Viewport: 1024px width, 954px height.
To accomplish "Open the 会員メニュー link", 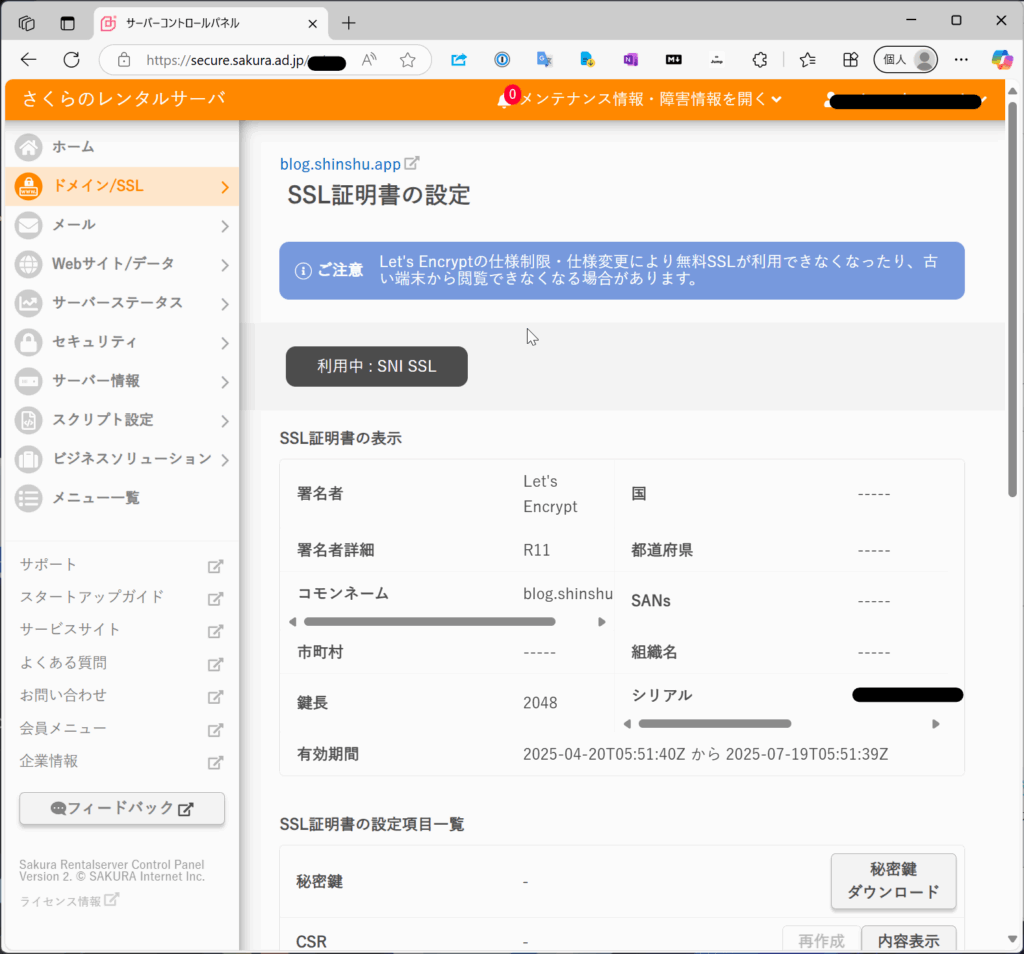I will click(121, 729).
